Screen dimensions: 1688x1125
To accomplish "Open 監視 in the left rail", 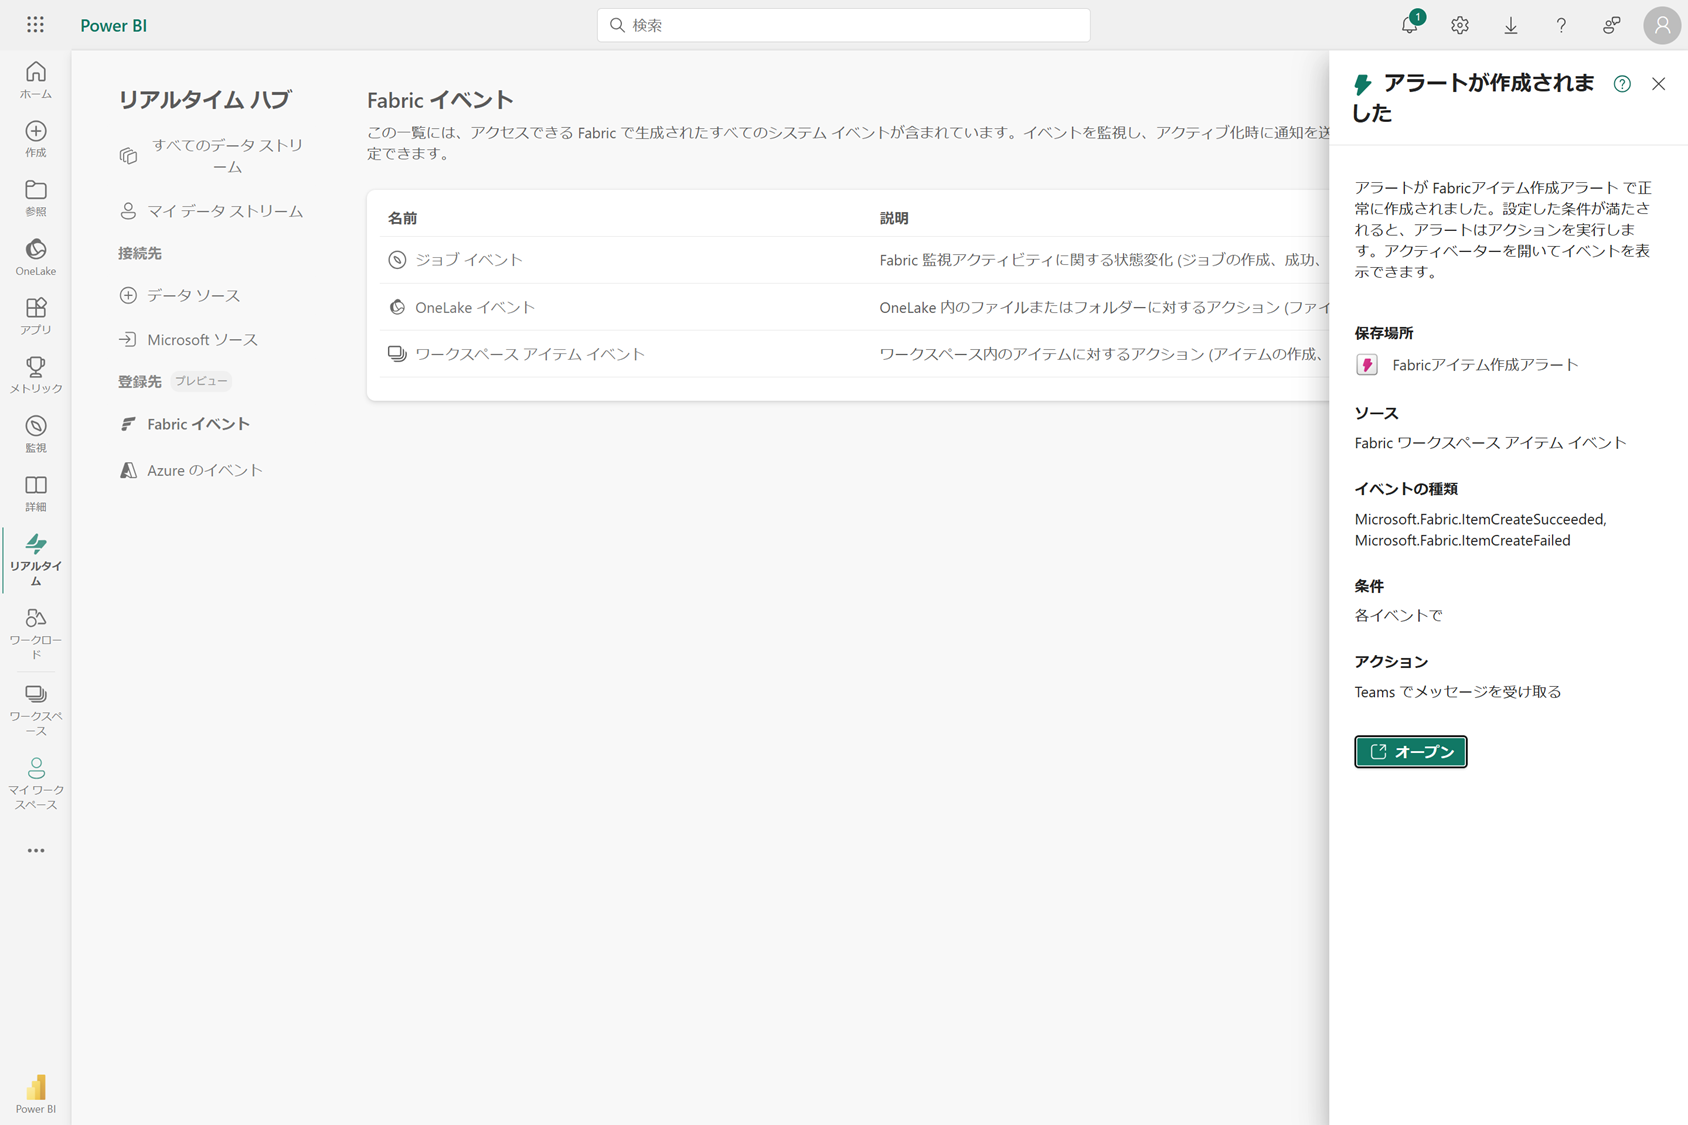I will [x=36, y=434].
